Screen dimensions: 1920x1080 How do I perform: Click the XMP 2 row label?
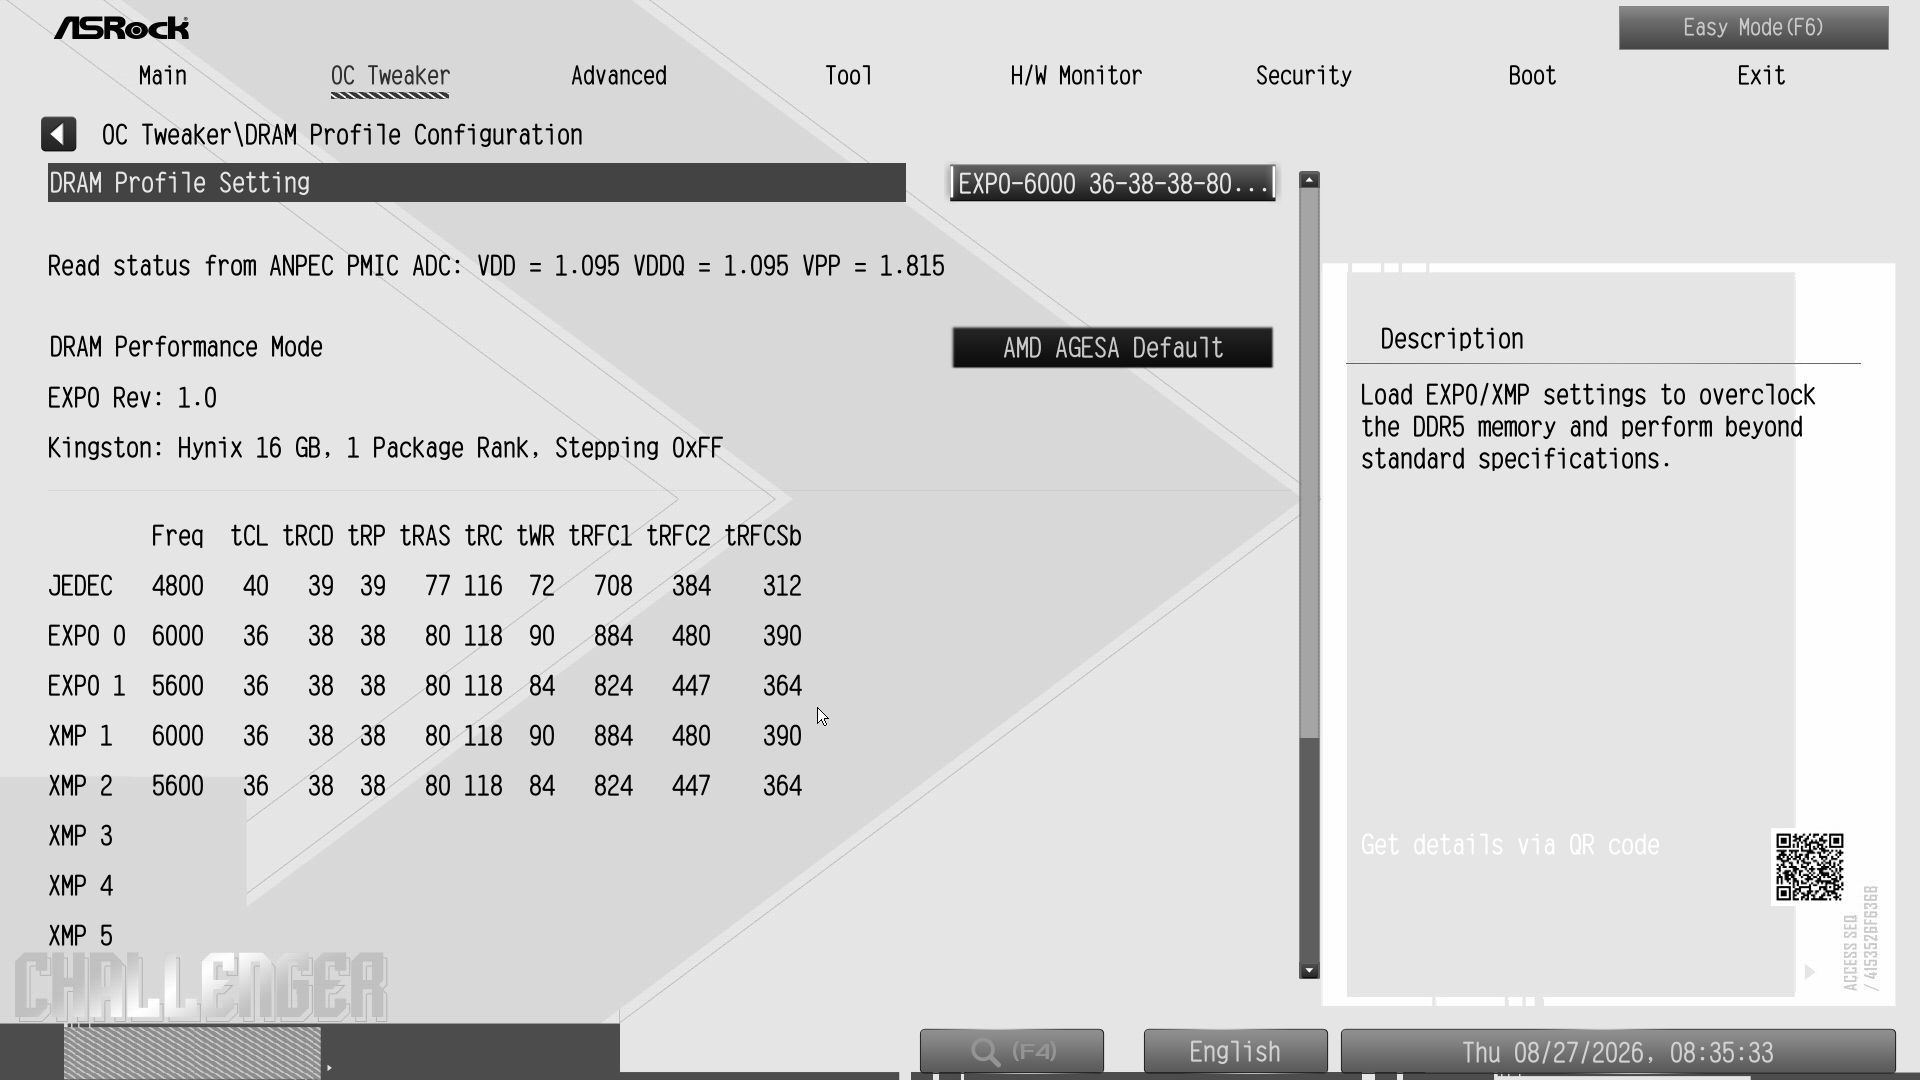click(80, 786)
